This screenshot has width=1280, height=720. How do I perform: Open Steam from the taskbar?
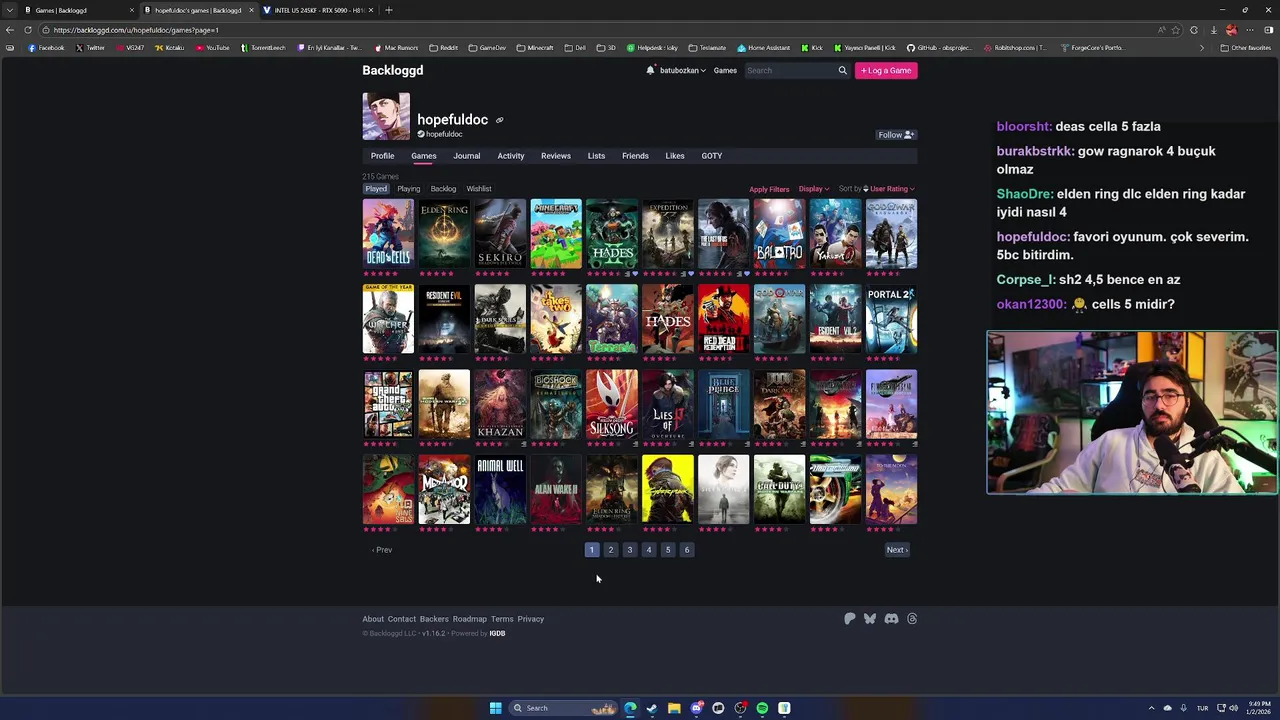pyautogui.click(x=652, y=708)
